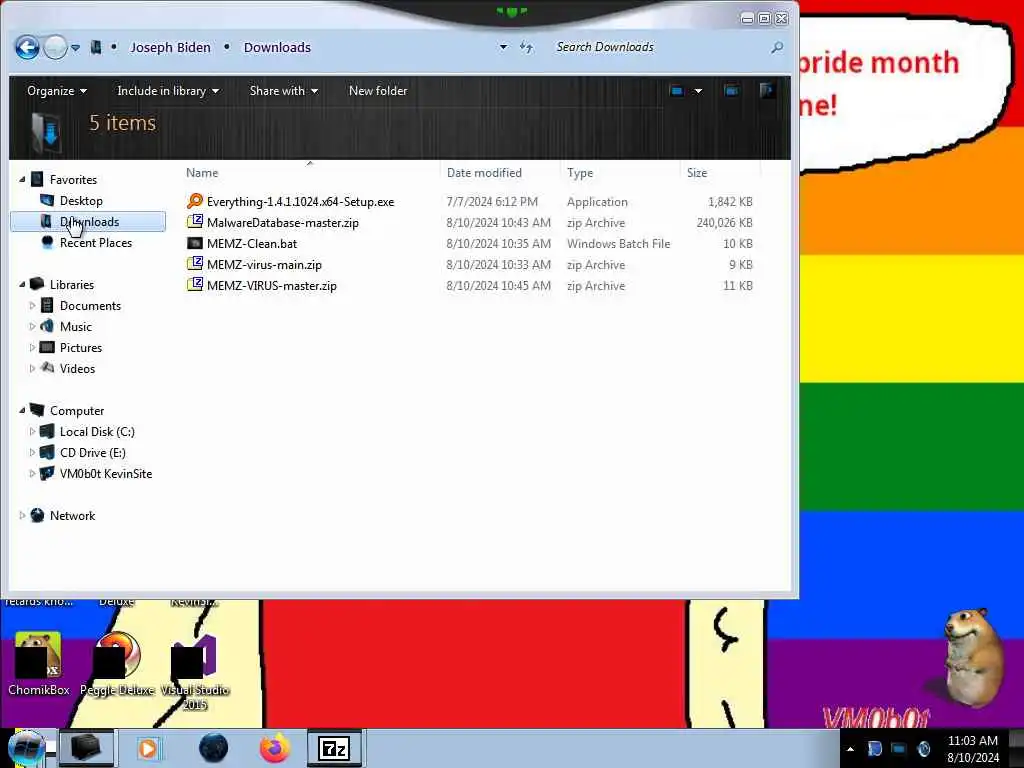Collapse the Libraries tree group
Screen dimensions: 1024x768
coord(22,284)
